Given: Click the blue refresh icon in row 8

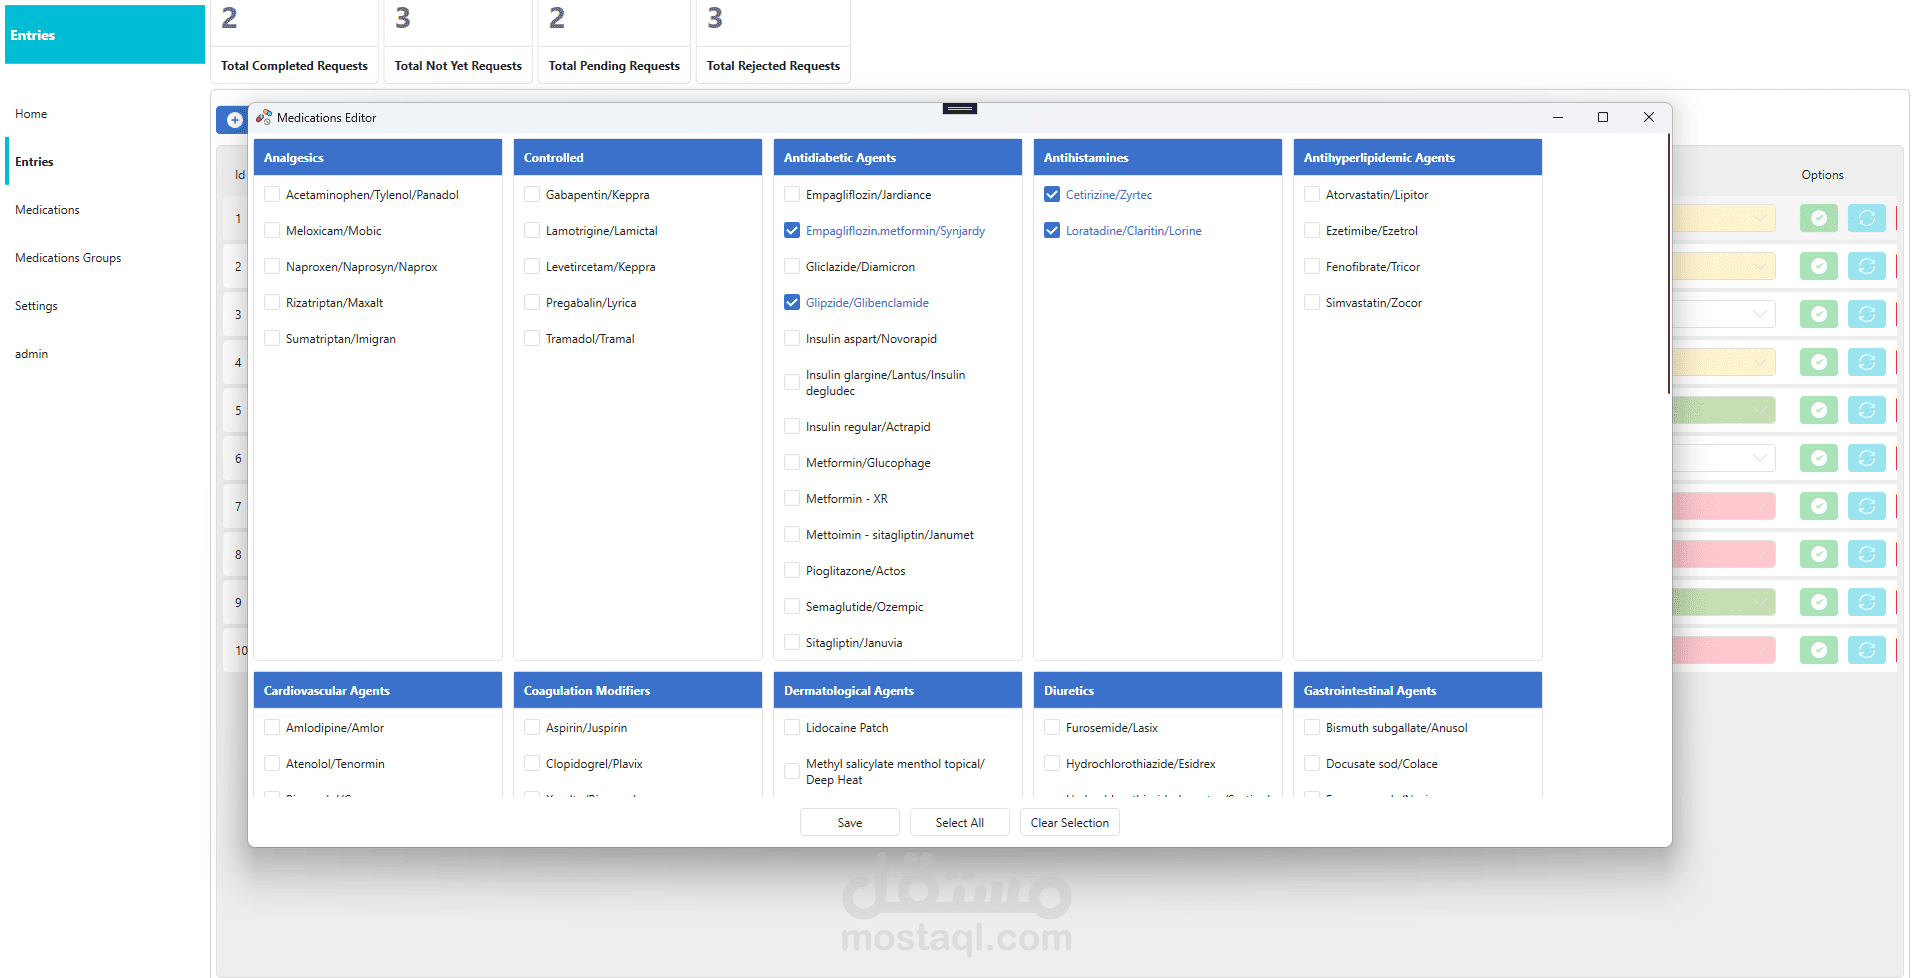Looking at the screenshot, I should (x=1866, y=554).
